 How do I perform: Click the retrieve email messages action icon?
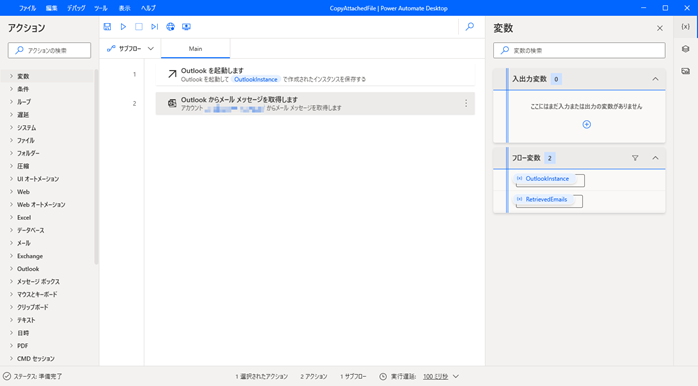point(172,103)
